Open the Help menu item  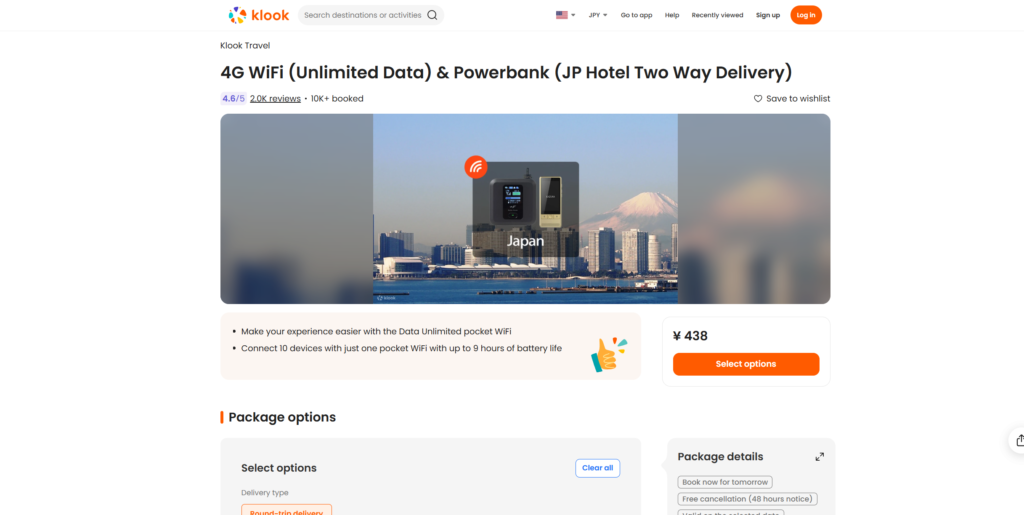pos(672,15)
